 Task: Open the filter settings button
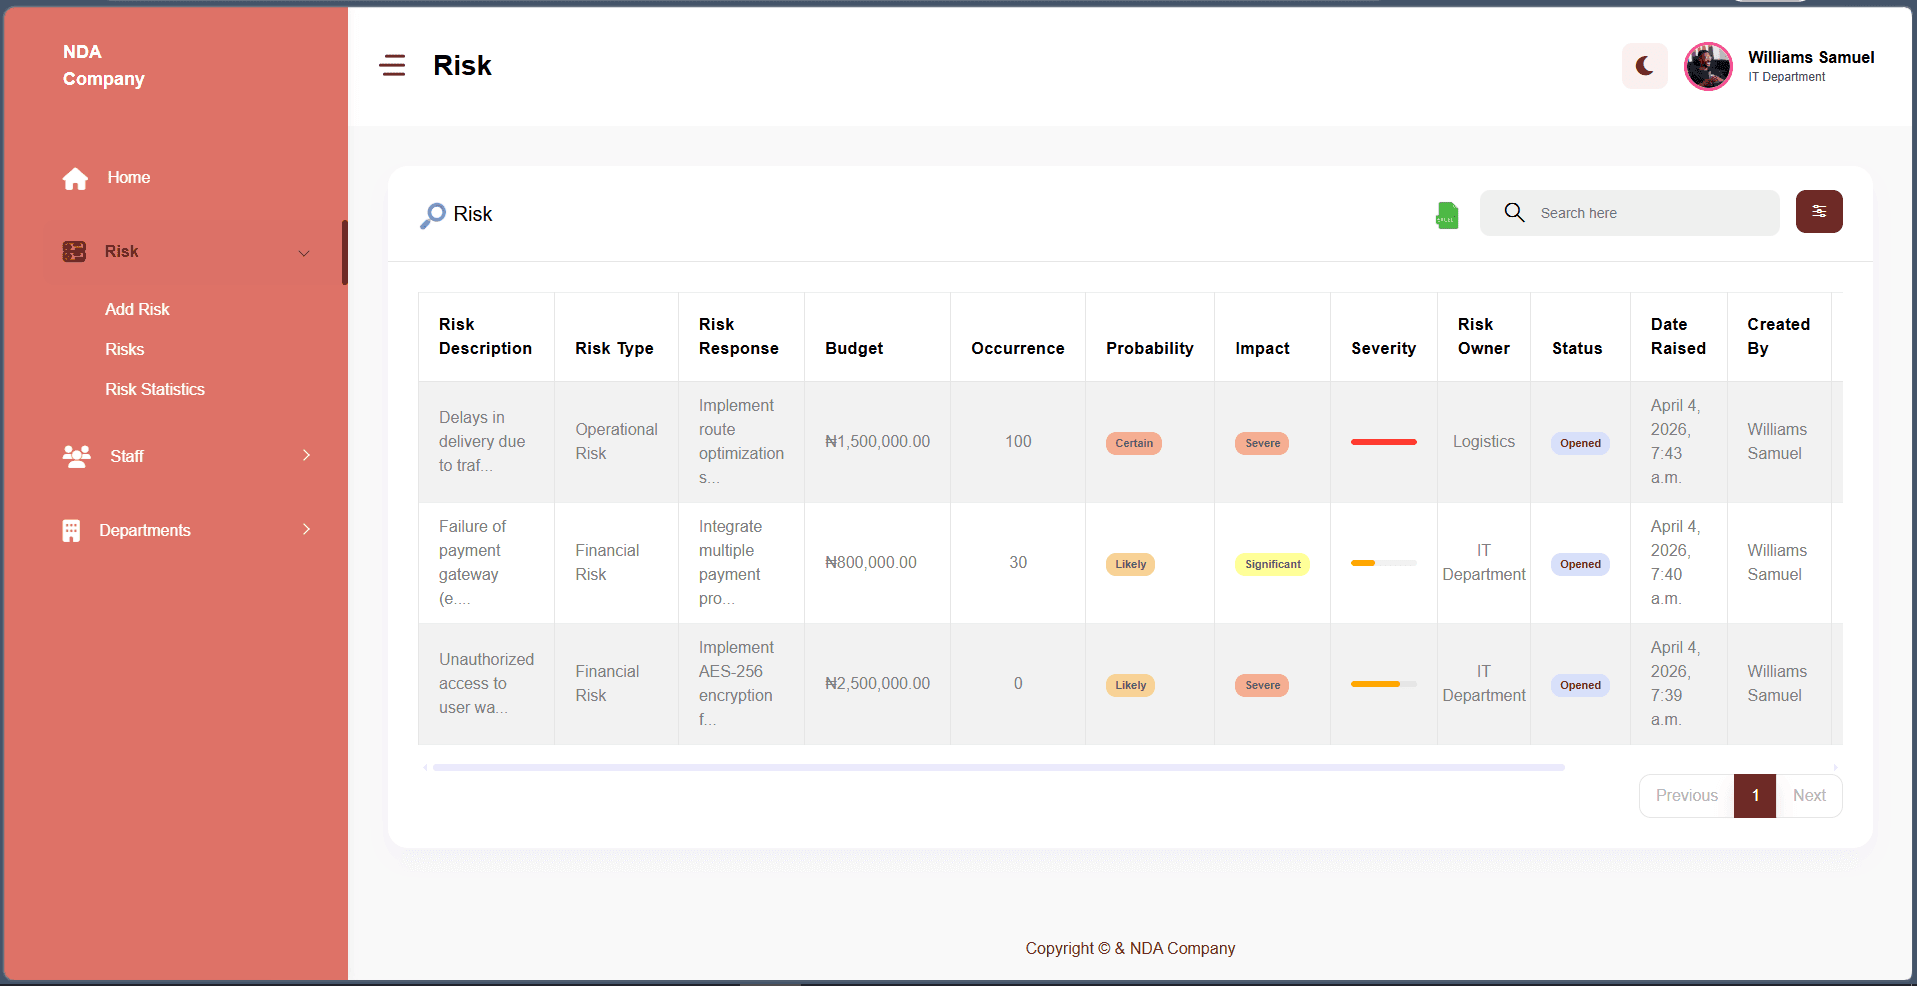pyautogui.click(x=1819, y=211)
